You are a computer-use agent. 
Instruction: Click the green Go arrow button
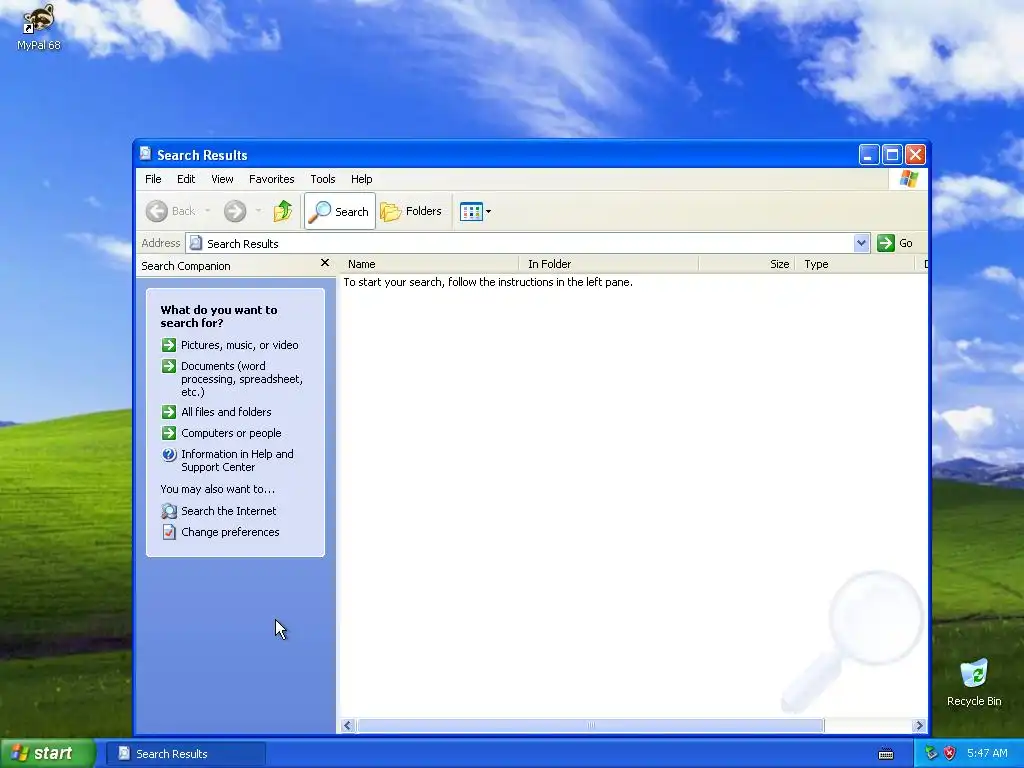[x=886, y=243]
